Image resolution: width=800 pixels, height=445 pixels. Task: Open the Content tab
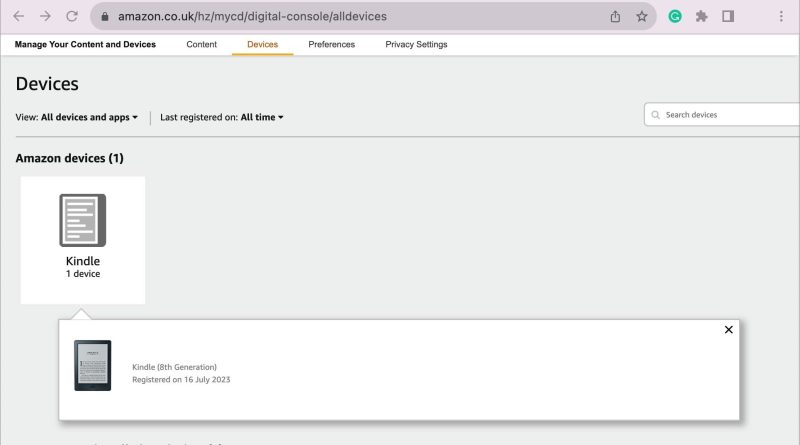[202, 44]
